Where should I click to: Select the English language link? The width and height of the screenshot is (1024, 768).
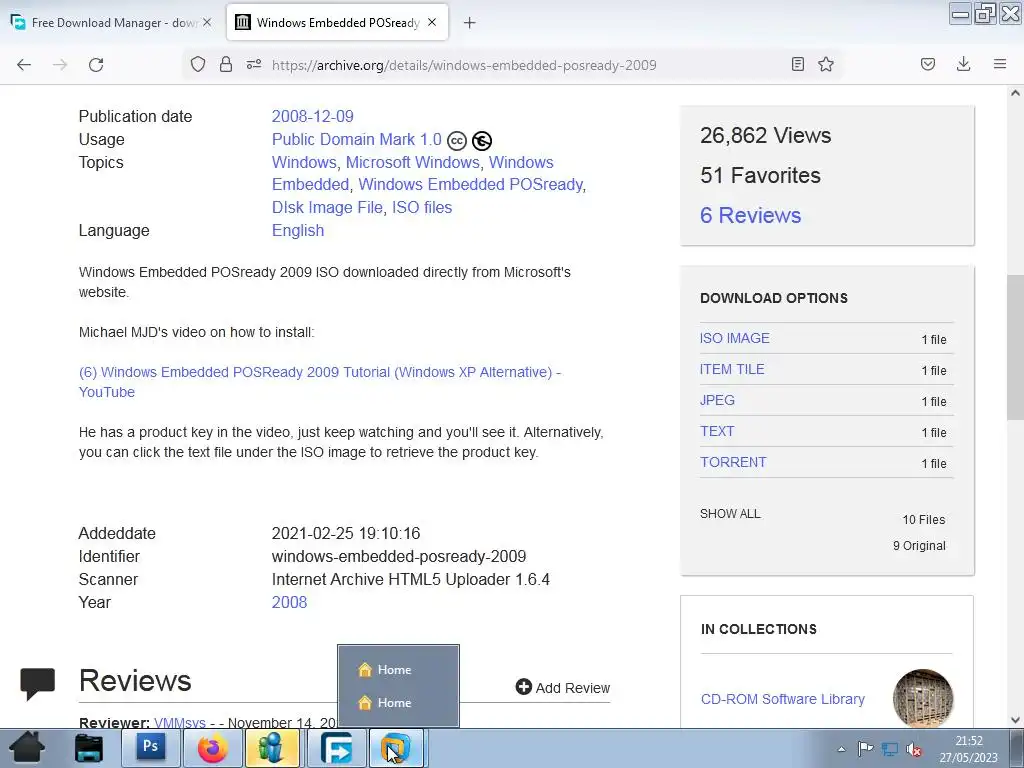click(298, 231)
